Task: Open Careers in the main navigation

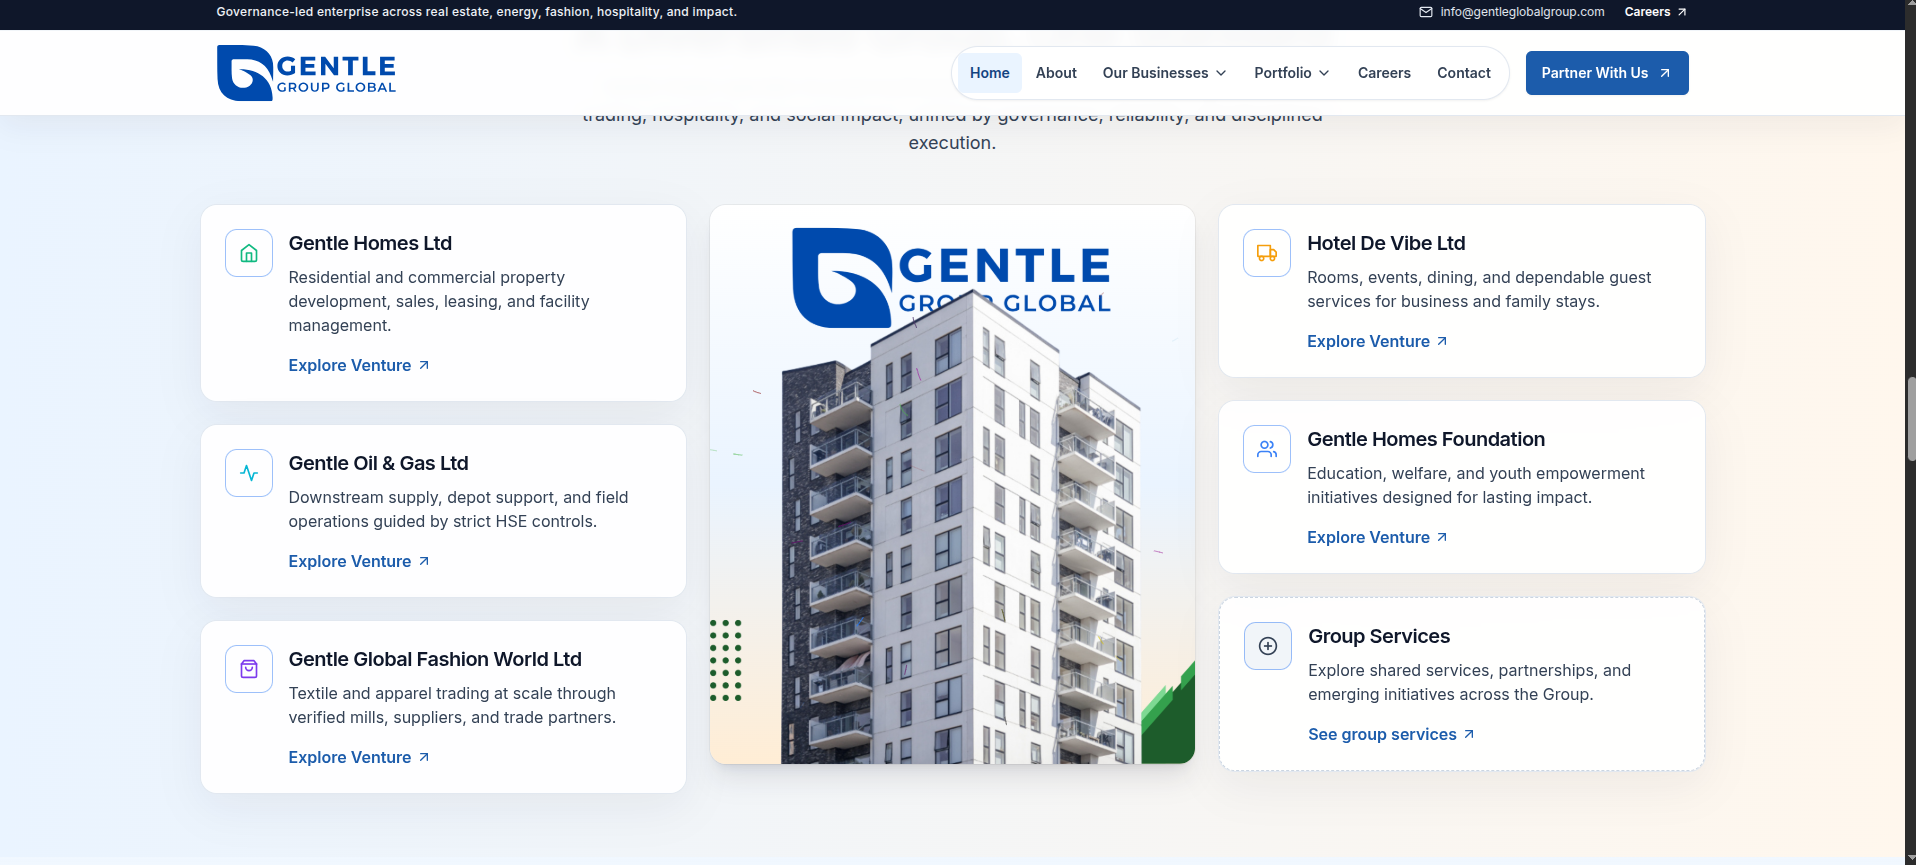Action: click(x=1384, y=73)
